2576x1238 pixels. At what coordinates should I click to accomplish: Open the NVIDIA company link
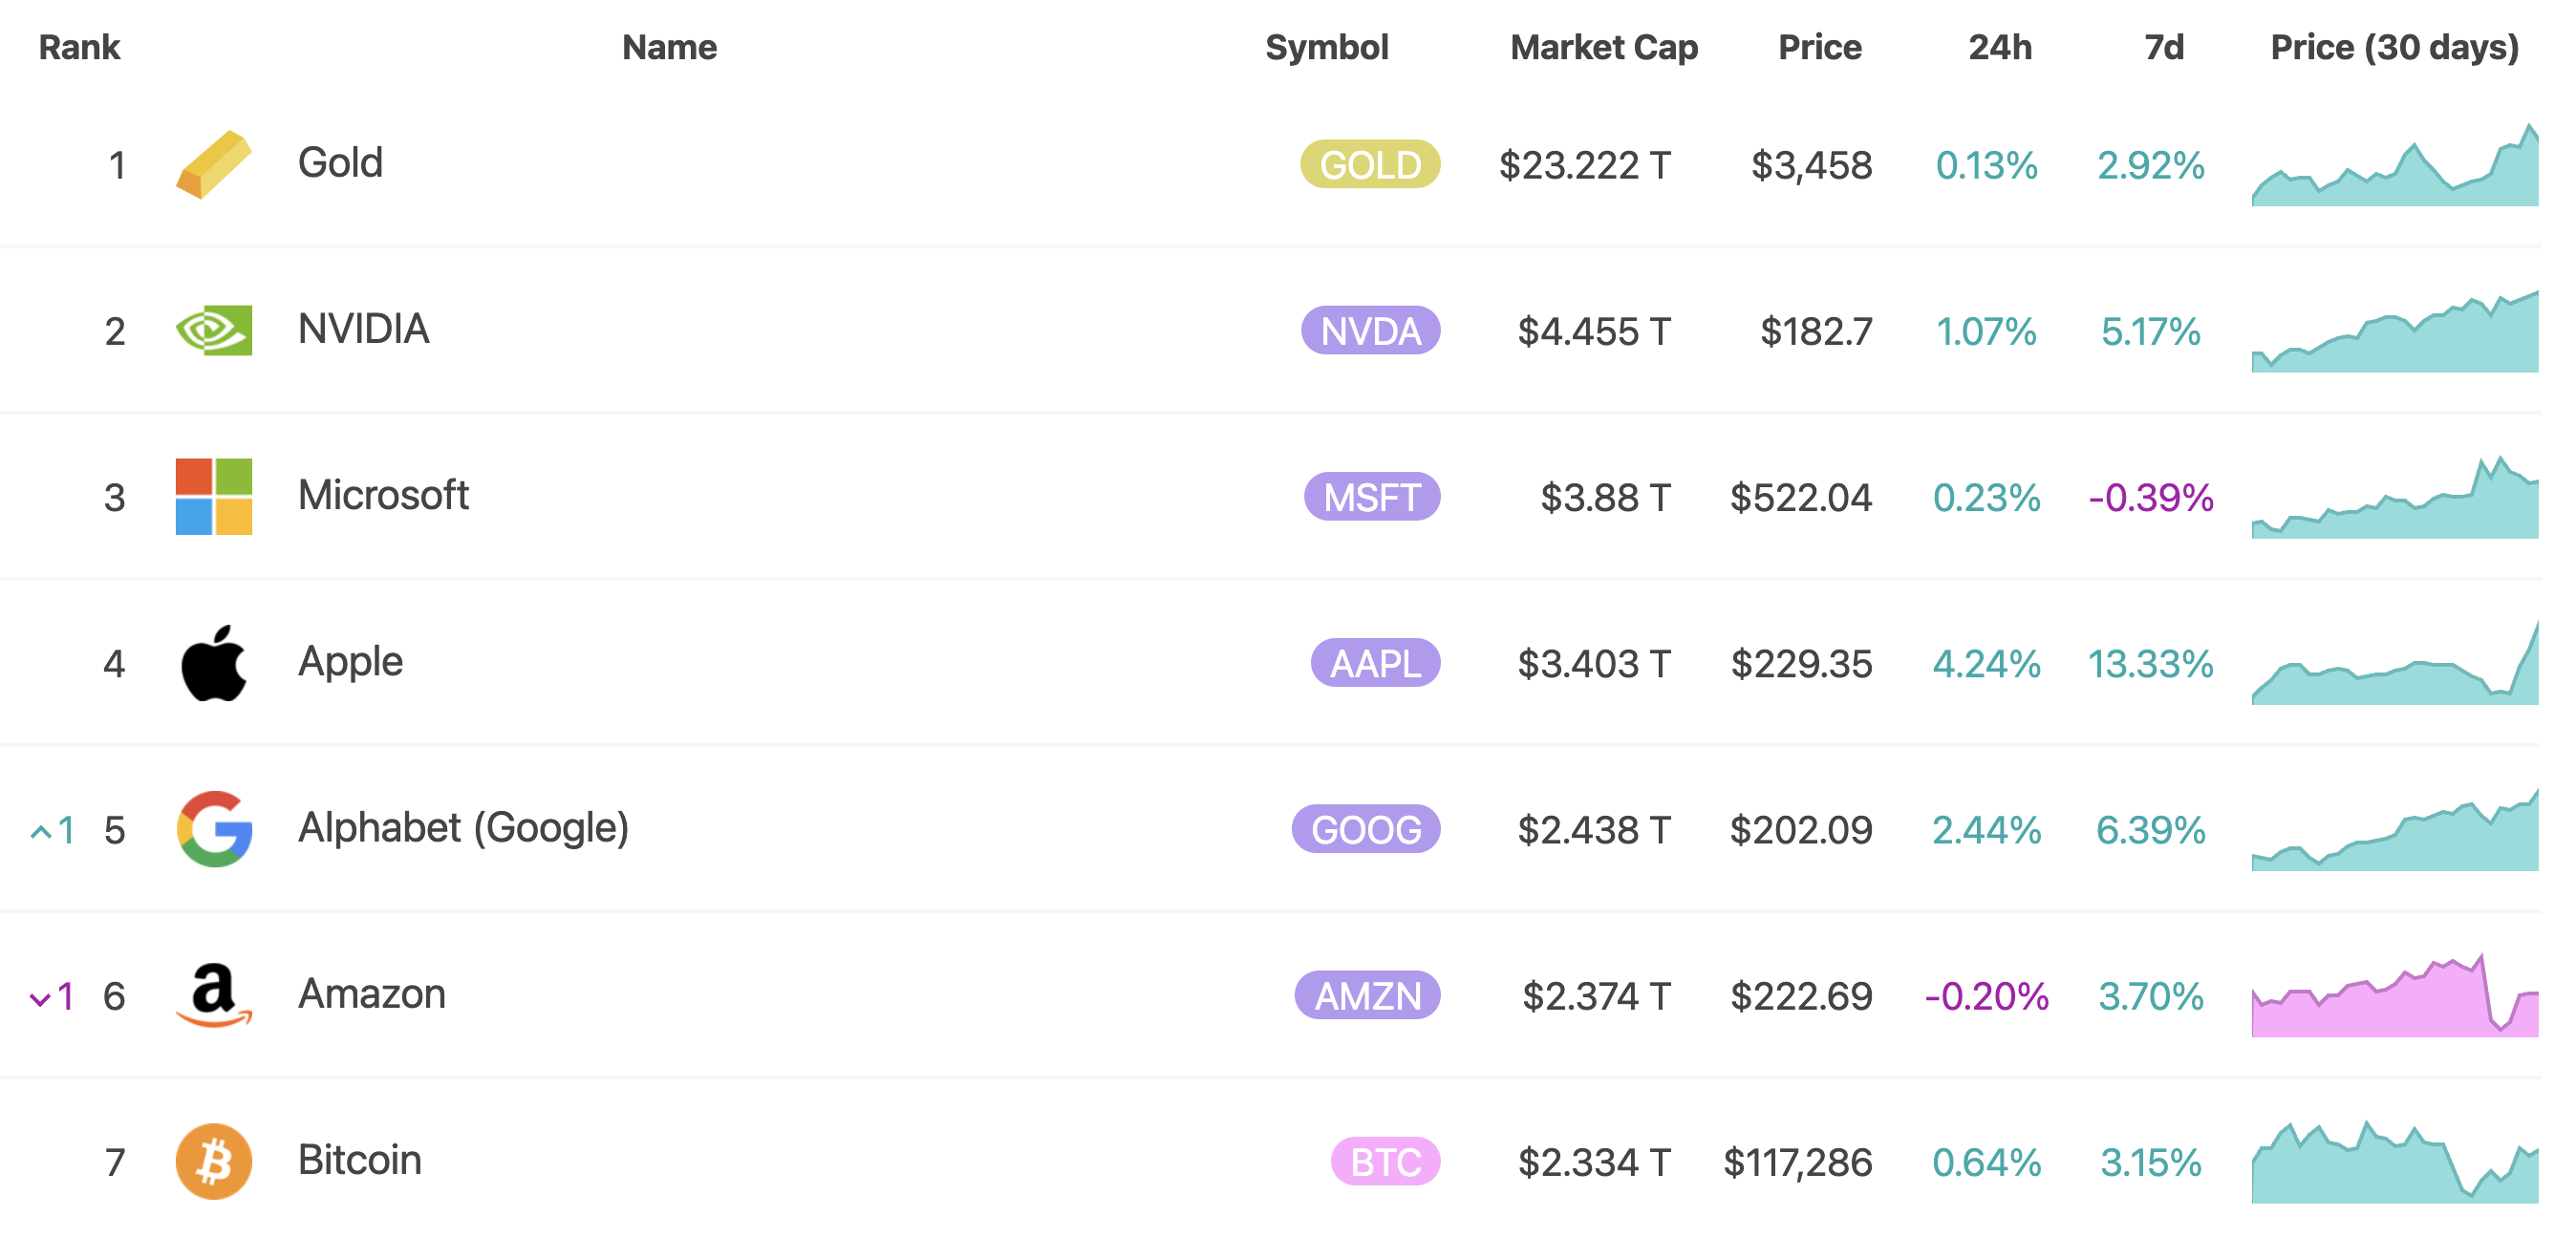click(x=363, y=329)
